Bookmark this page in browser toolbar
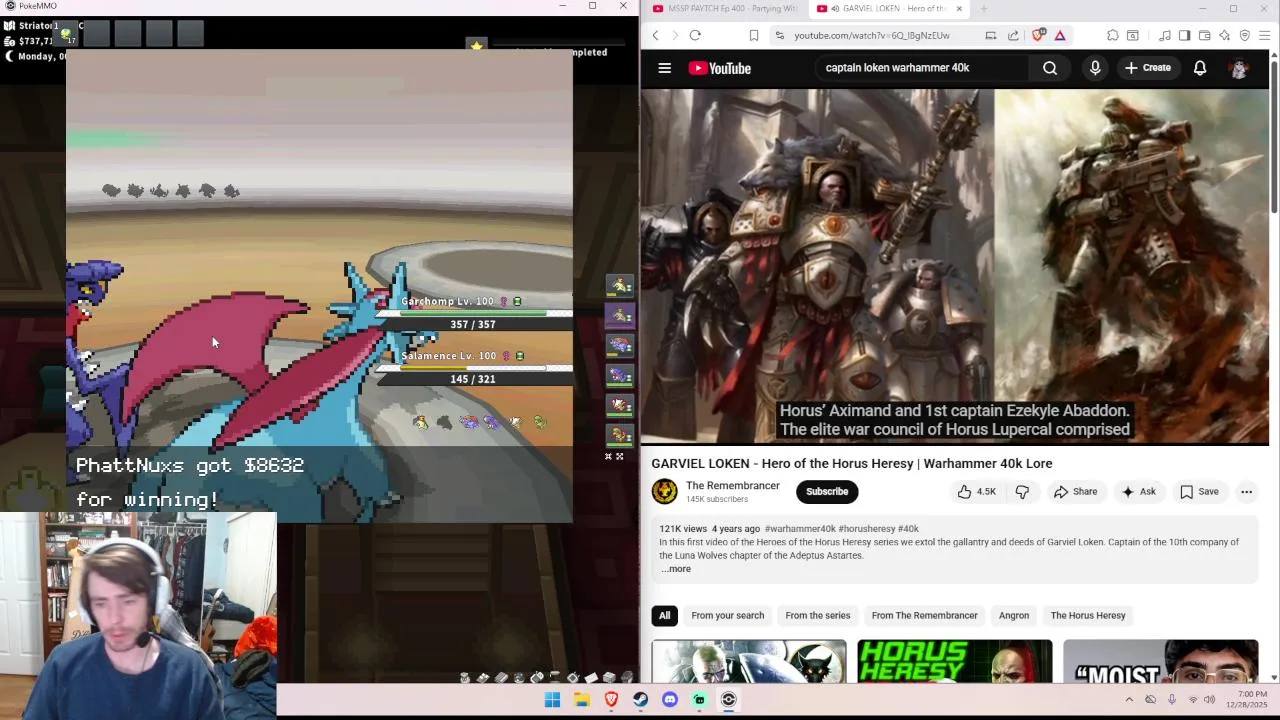 (x=754, y=35)
